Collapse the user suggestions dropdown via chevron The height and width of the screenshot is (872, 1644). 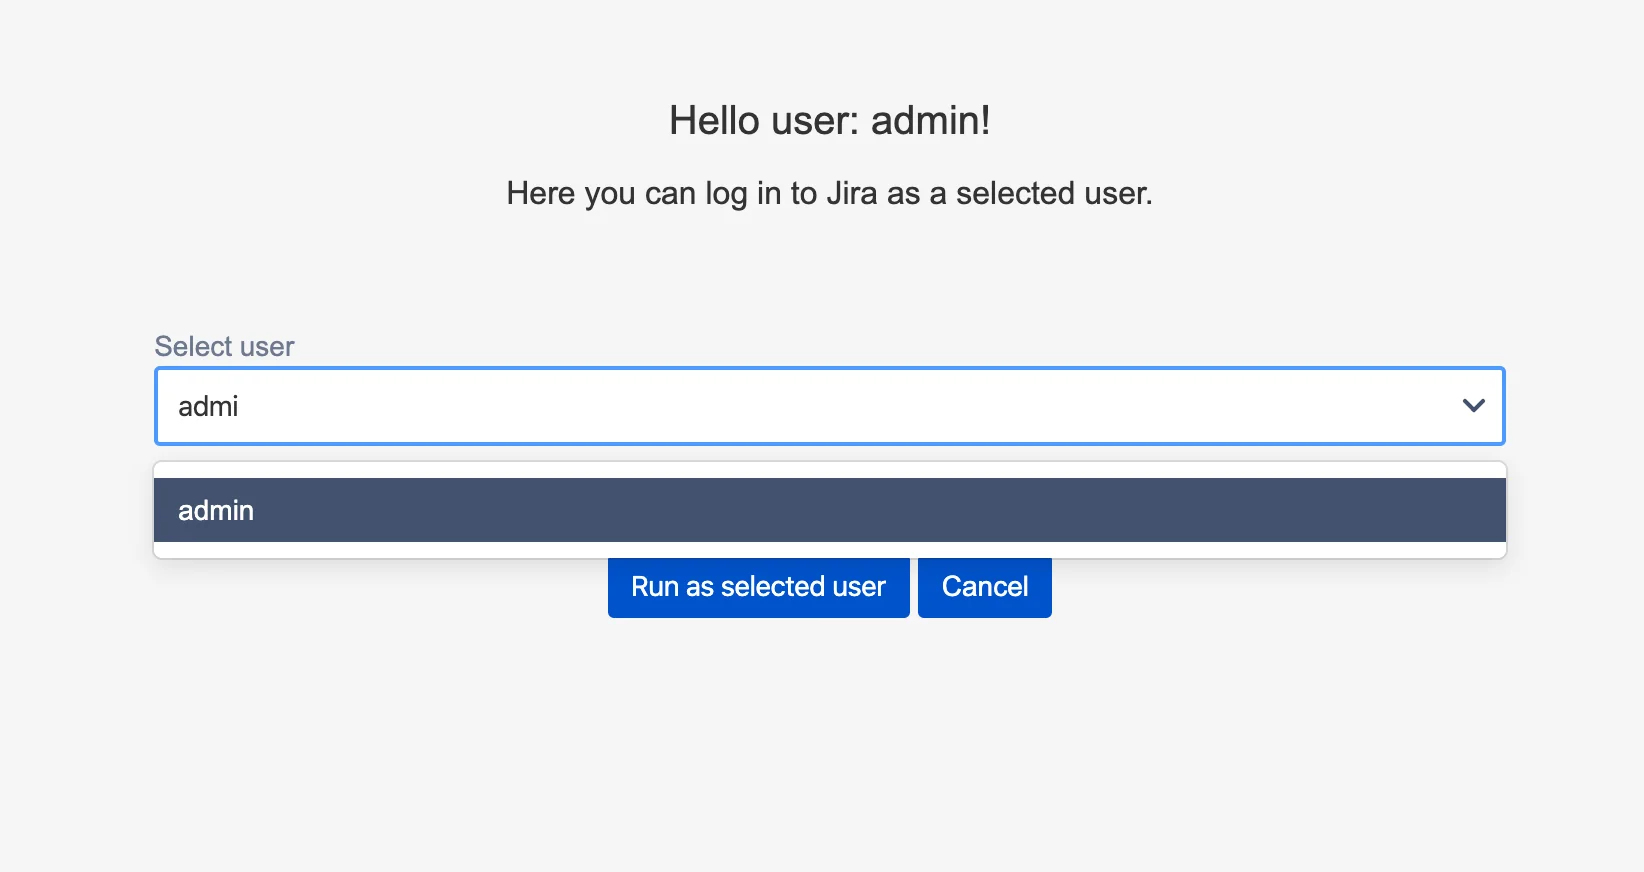tap(1473, 406)
